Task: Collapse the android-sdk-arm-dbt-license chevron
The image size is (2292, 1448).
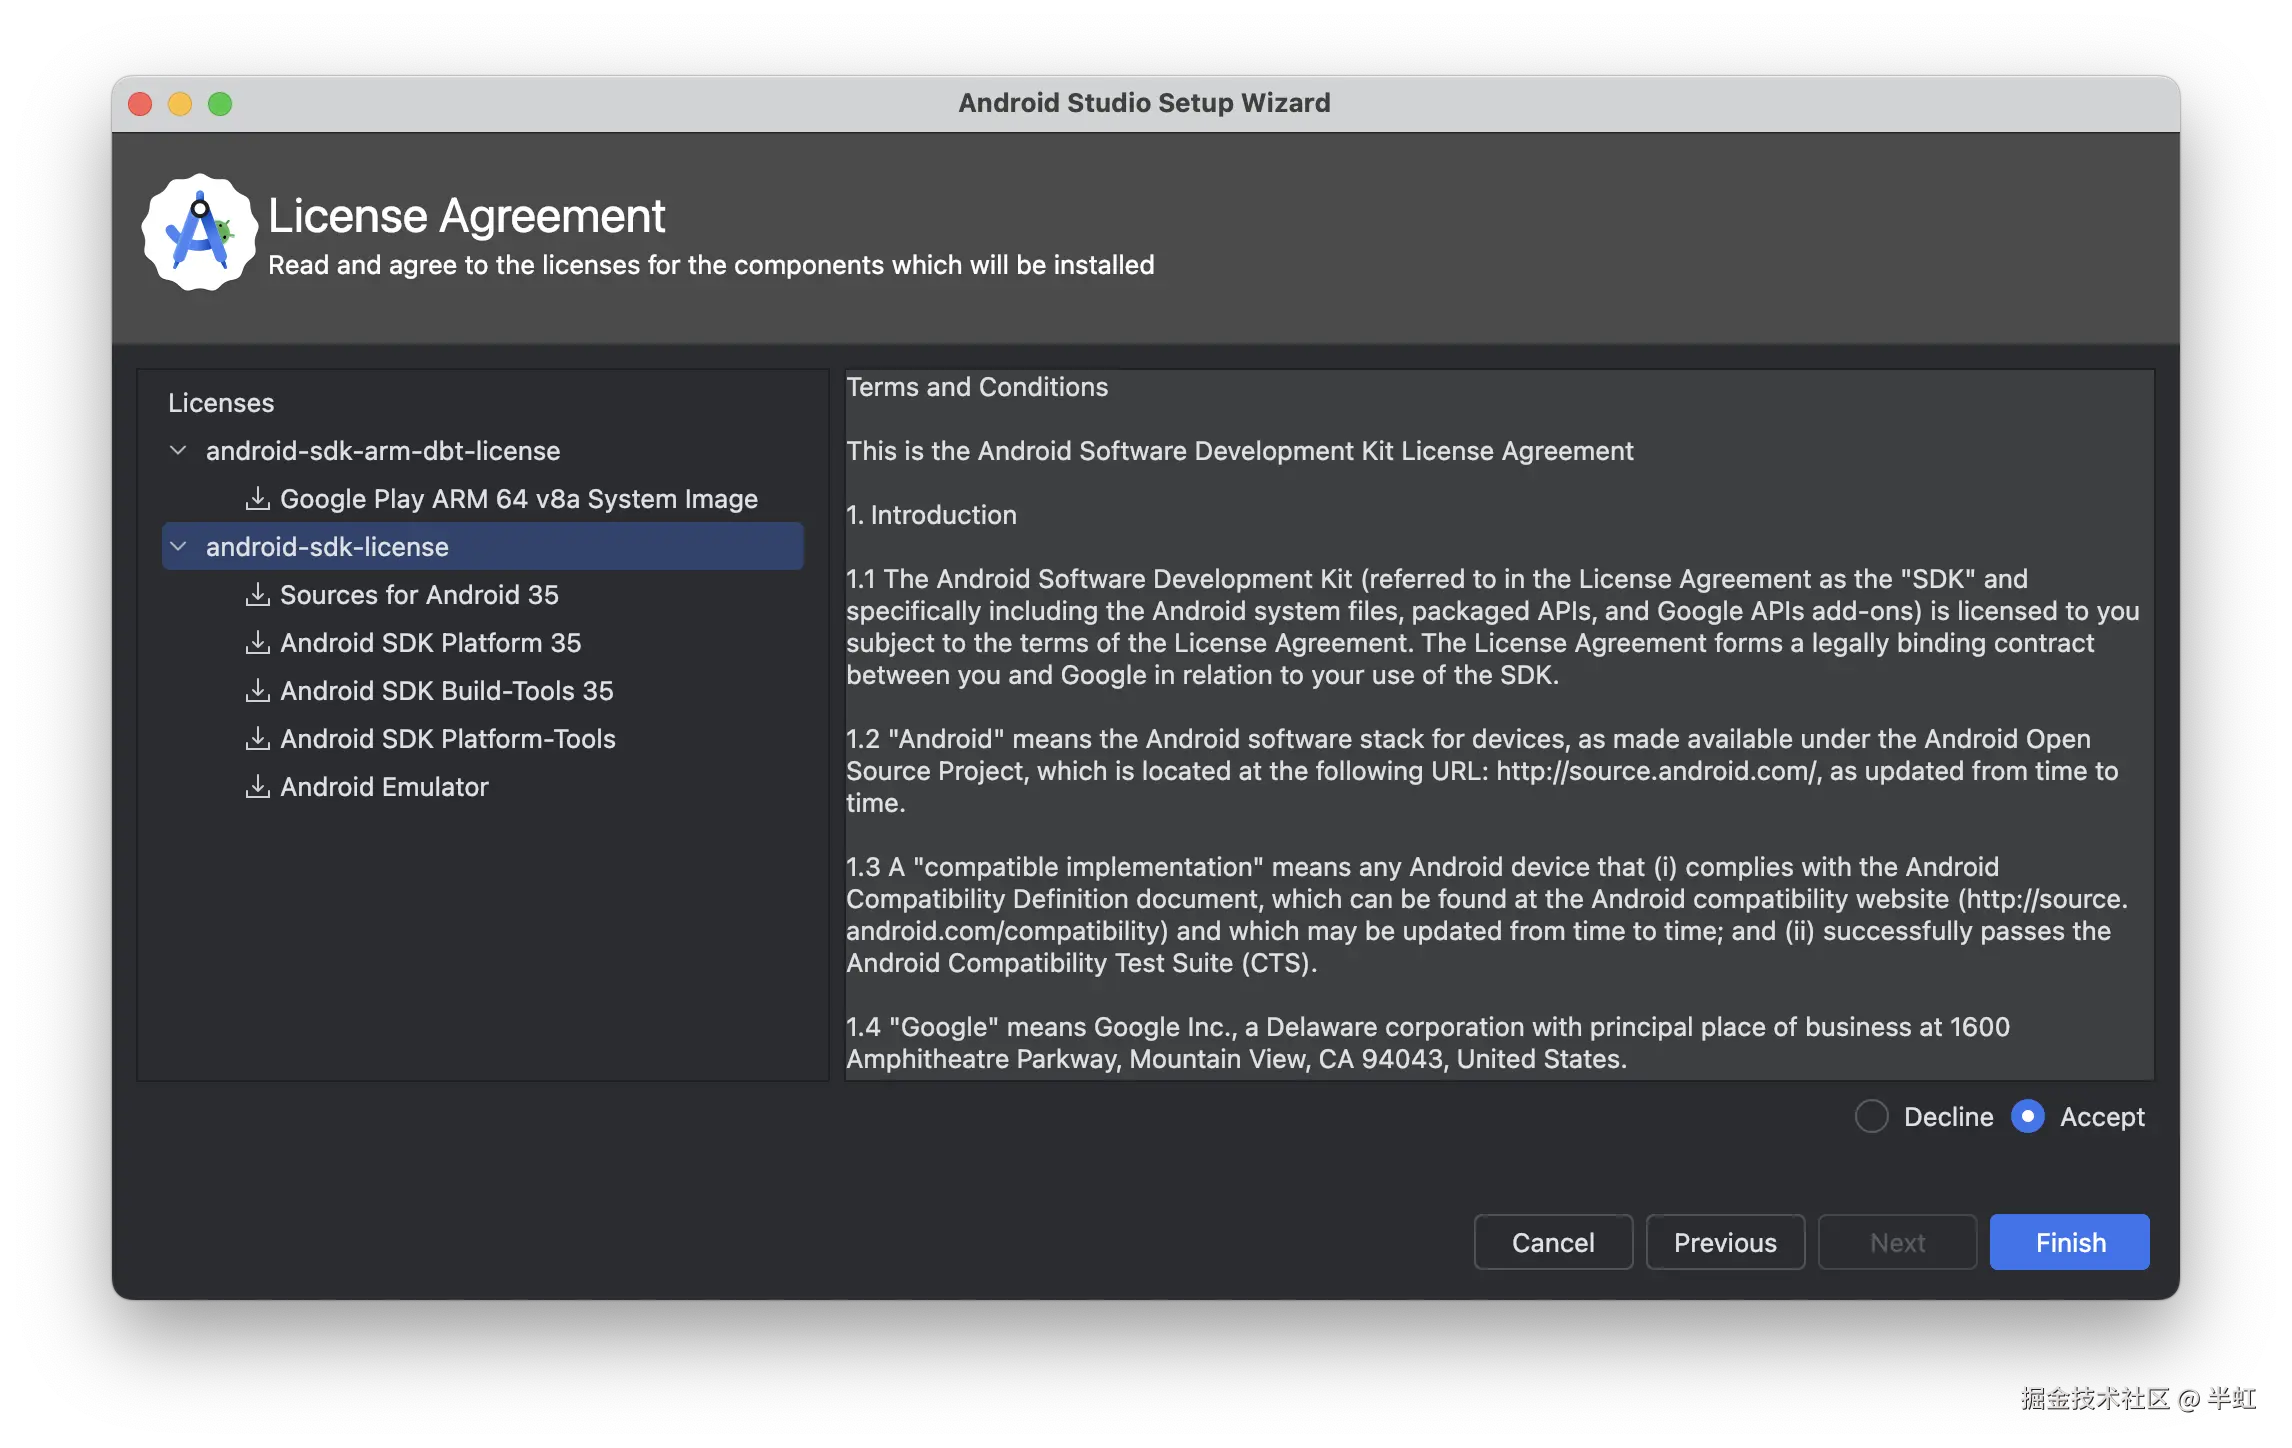Action: point(179,450)
